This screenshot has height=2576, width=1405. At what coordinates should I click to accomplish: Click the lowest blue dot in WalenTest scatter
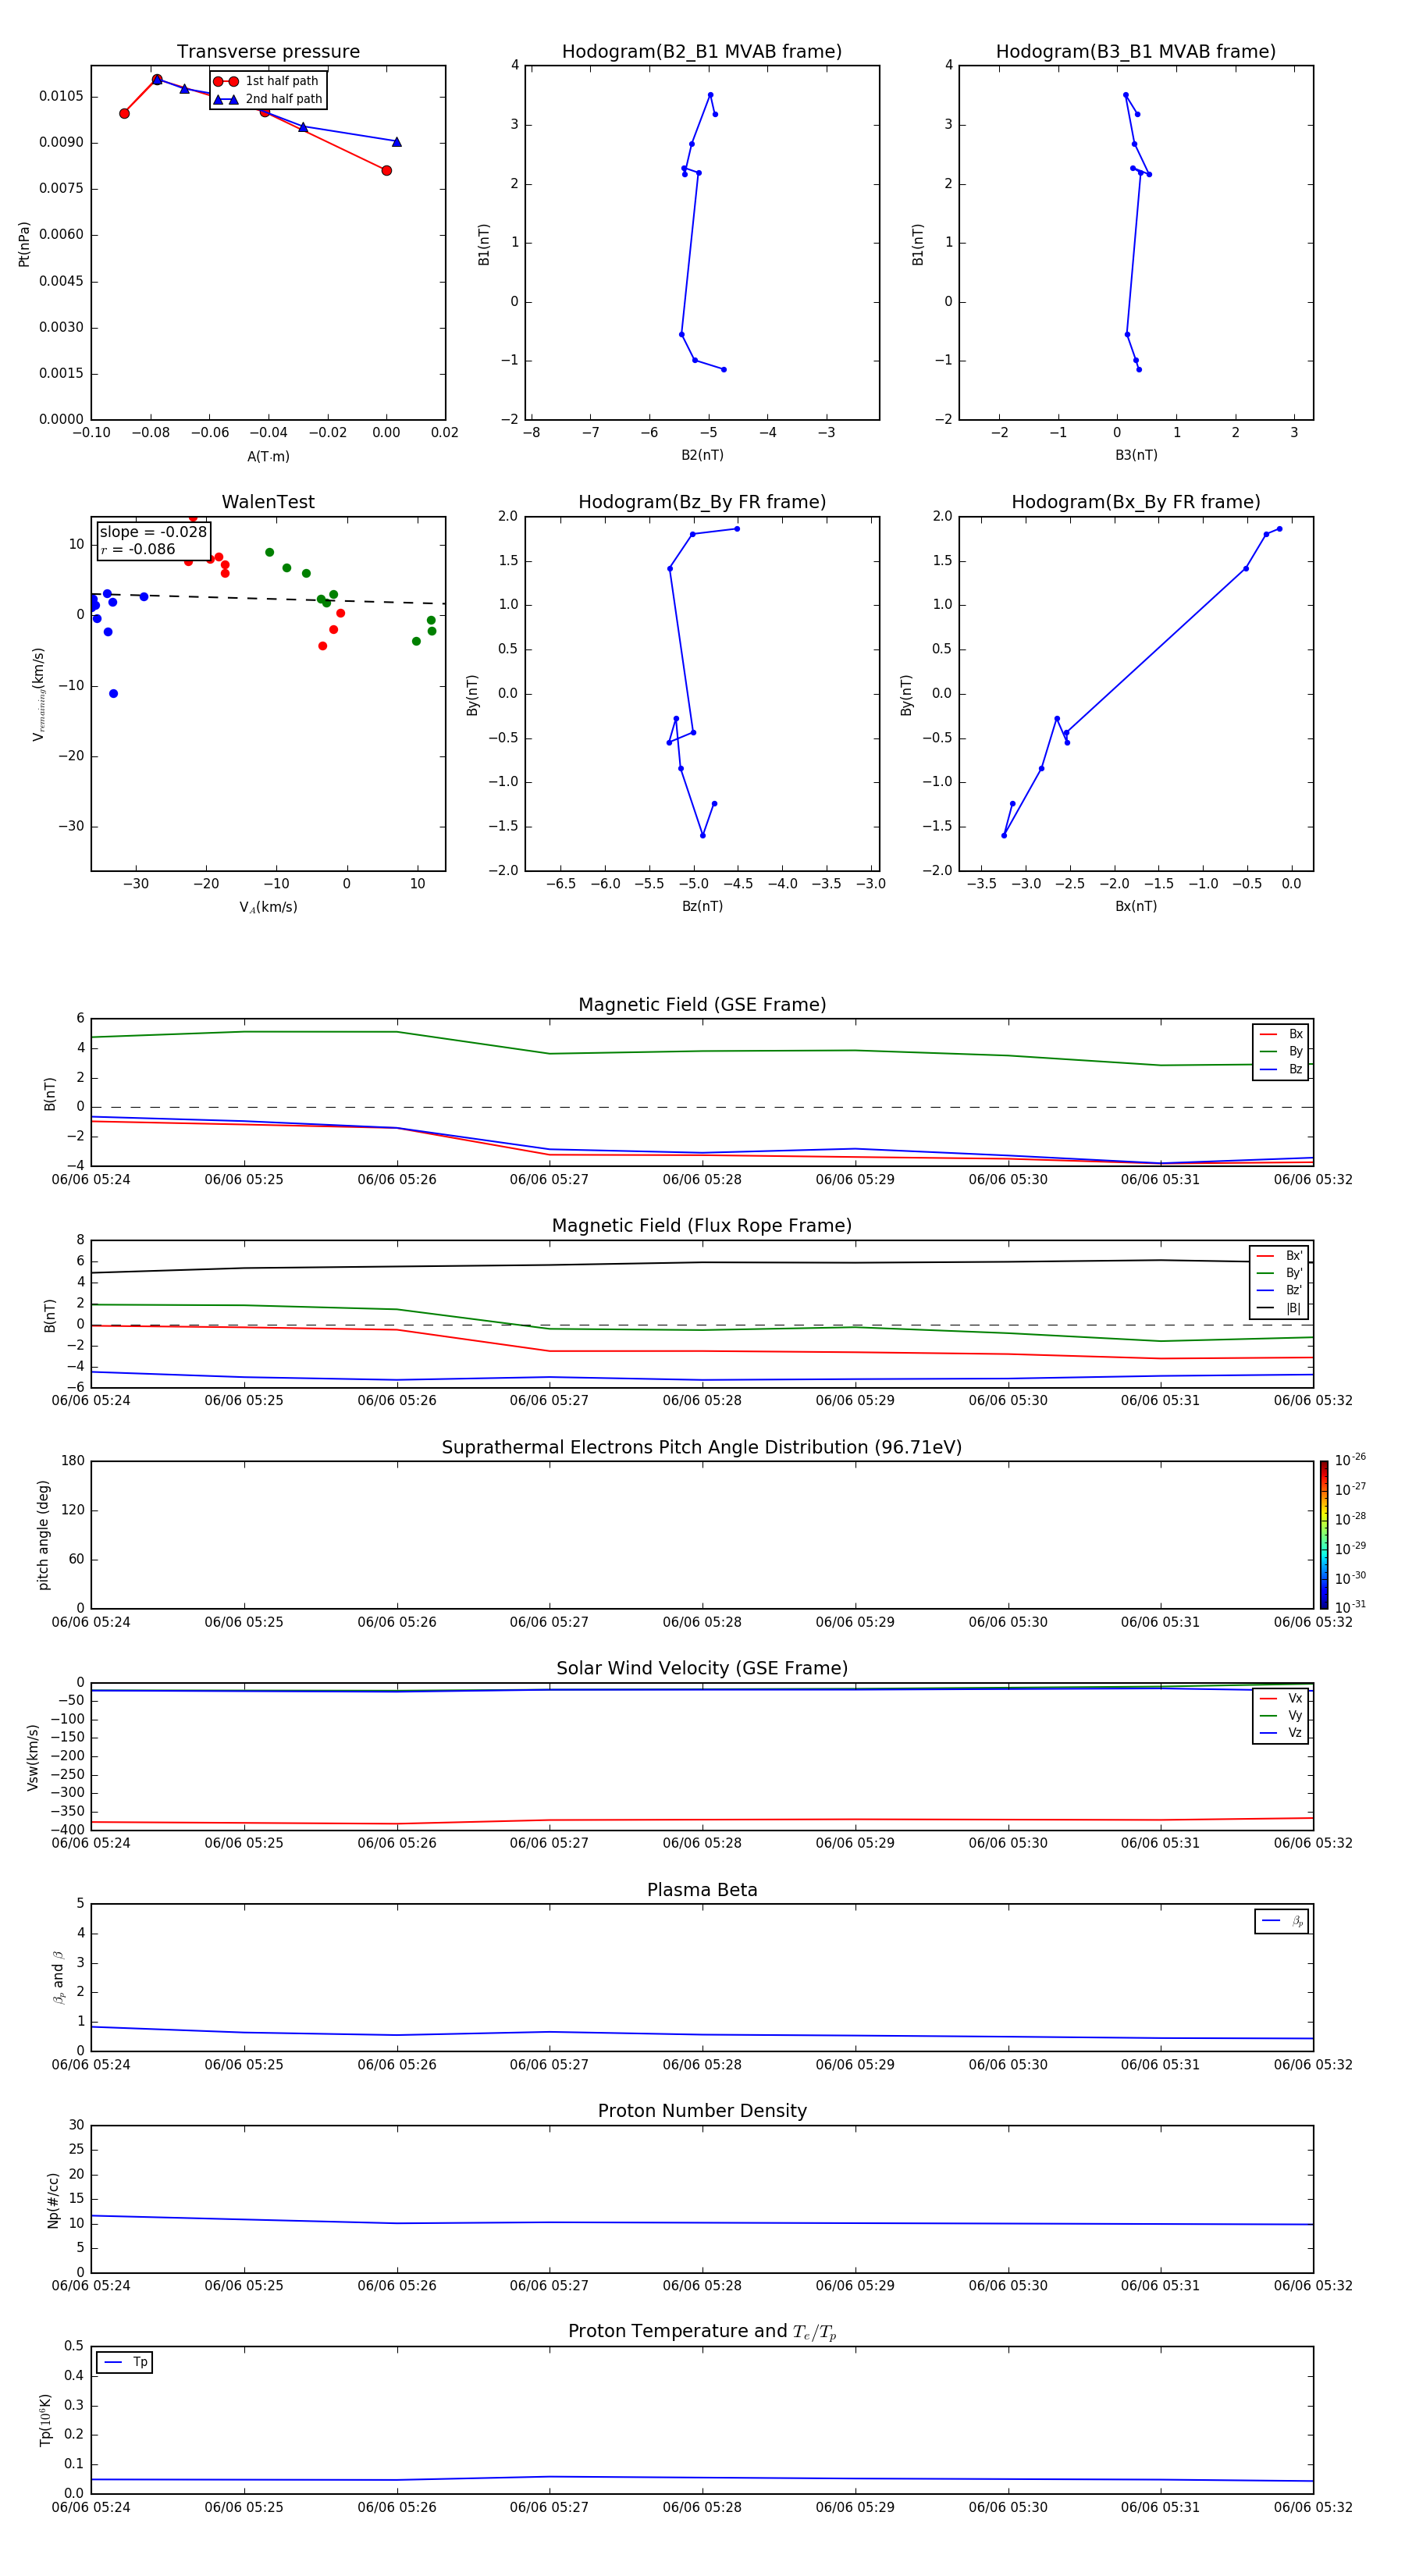(x=113, y=694)
